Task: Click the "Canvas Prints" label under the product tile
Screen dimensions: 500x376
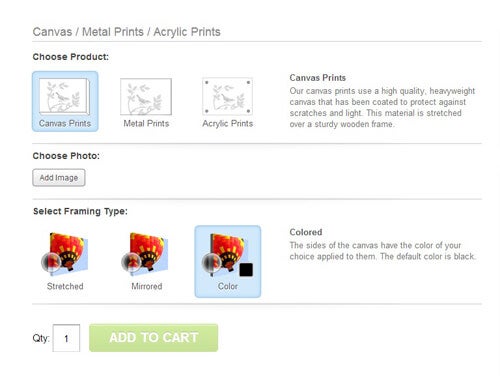Action: point(65,123)
